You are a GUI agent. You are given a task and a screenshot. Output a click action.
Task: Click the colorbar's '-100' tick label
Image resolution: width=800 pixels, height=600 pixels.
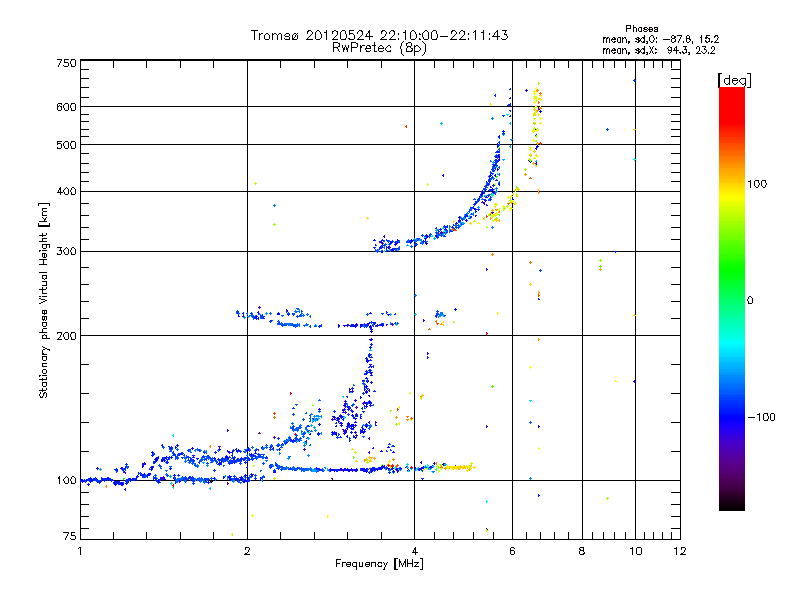(761, 417)
